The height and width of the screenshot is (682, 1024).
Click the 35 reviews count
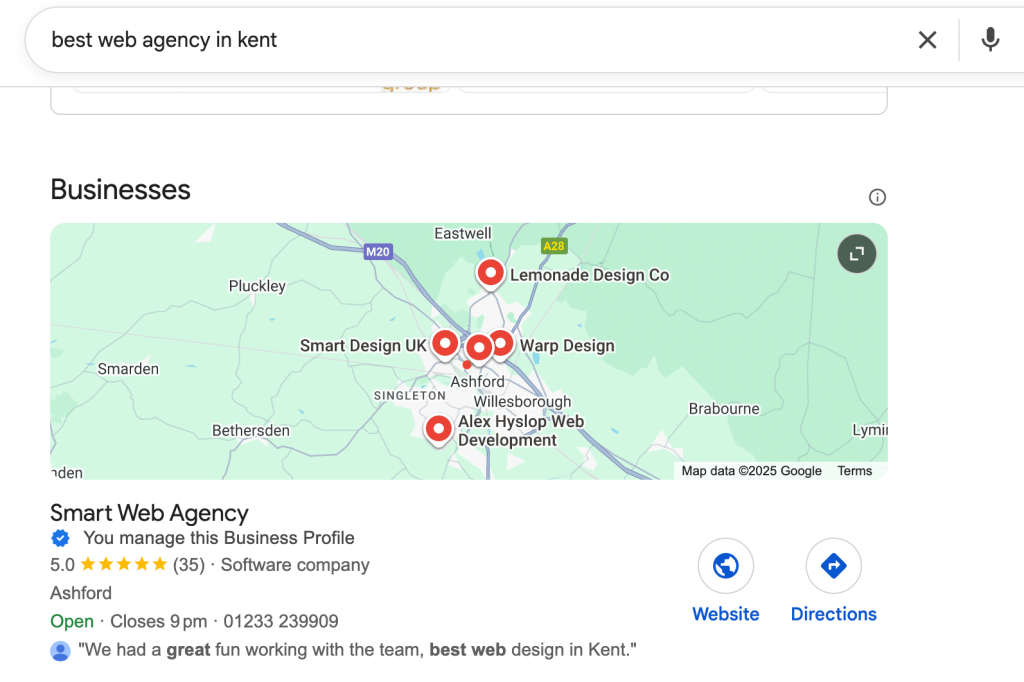[188, 565]
